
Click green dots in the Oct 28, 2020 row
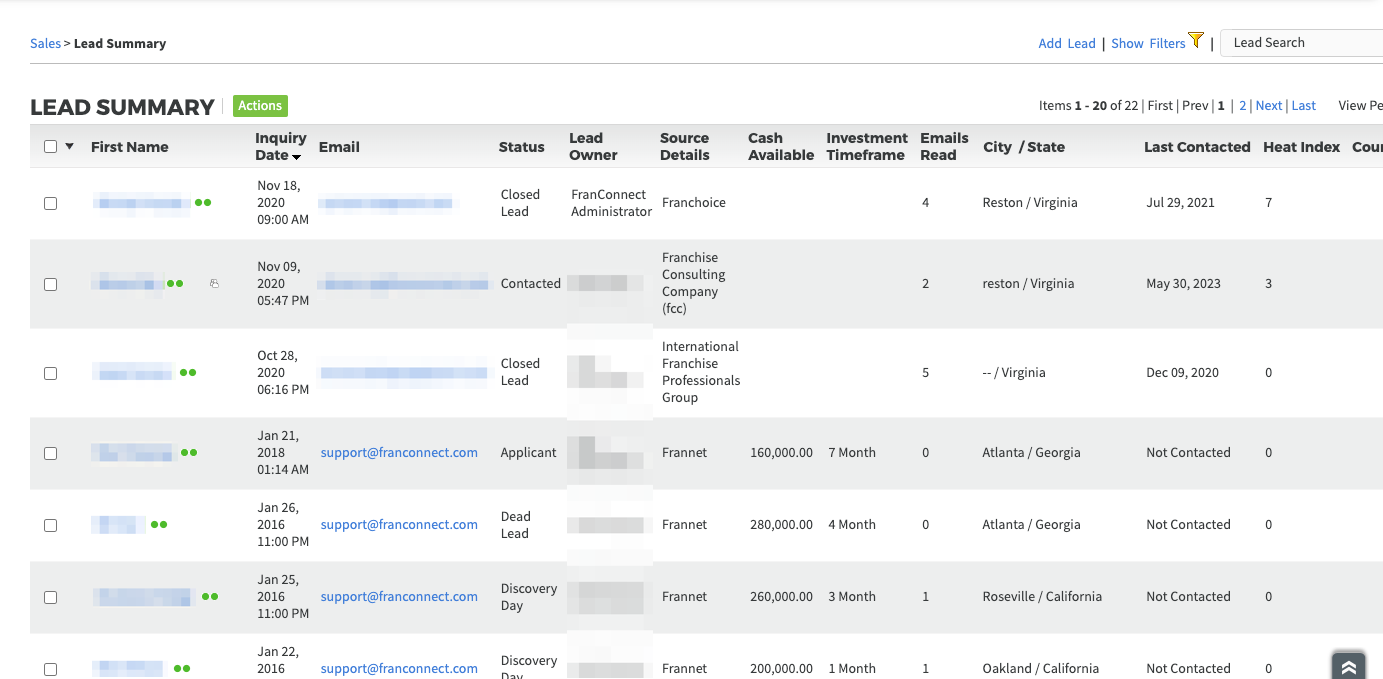(x=188, y=373)
